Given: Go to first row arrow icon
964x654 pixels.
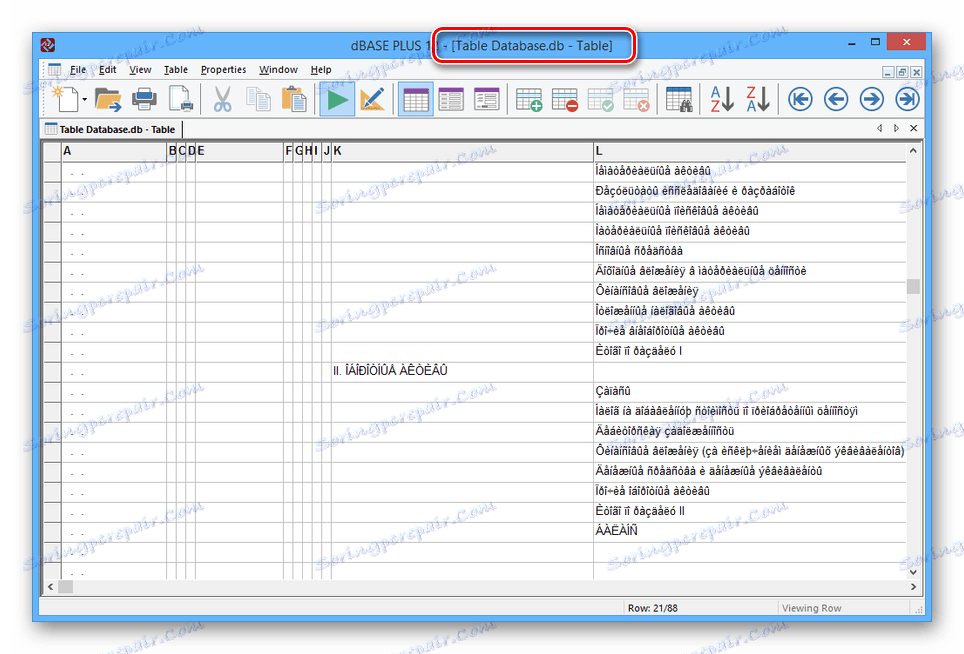Looking at the screenshot, I should coord(800,99).
